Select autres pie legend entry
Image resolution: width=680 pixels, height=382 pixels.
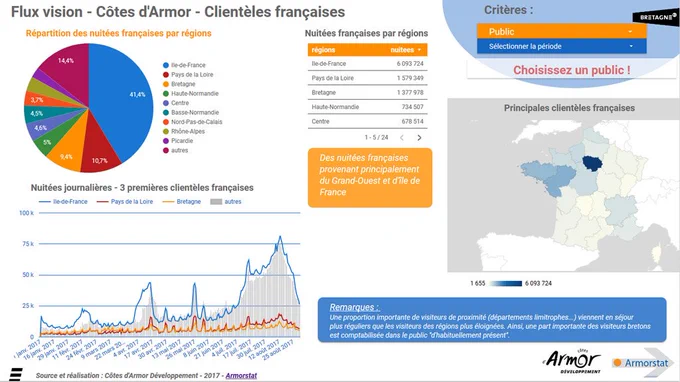tap(175, 150)
